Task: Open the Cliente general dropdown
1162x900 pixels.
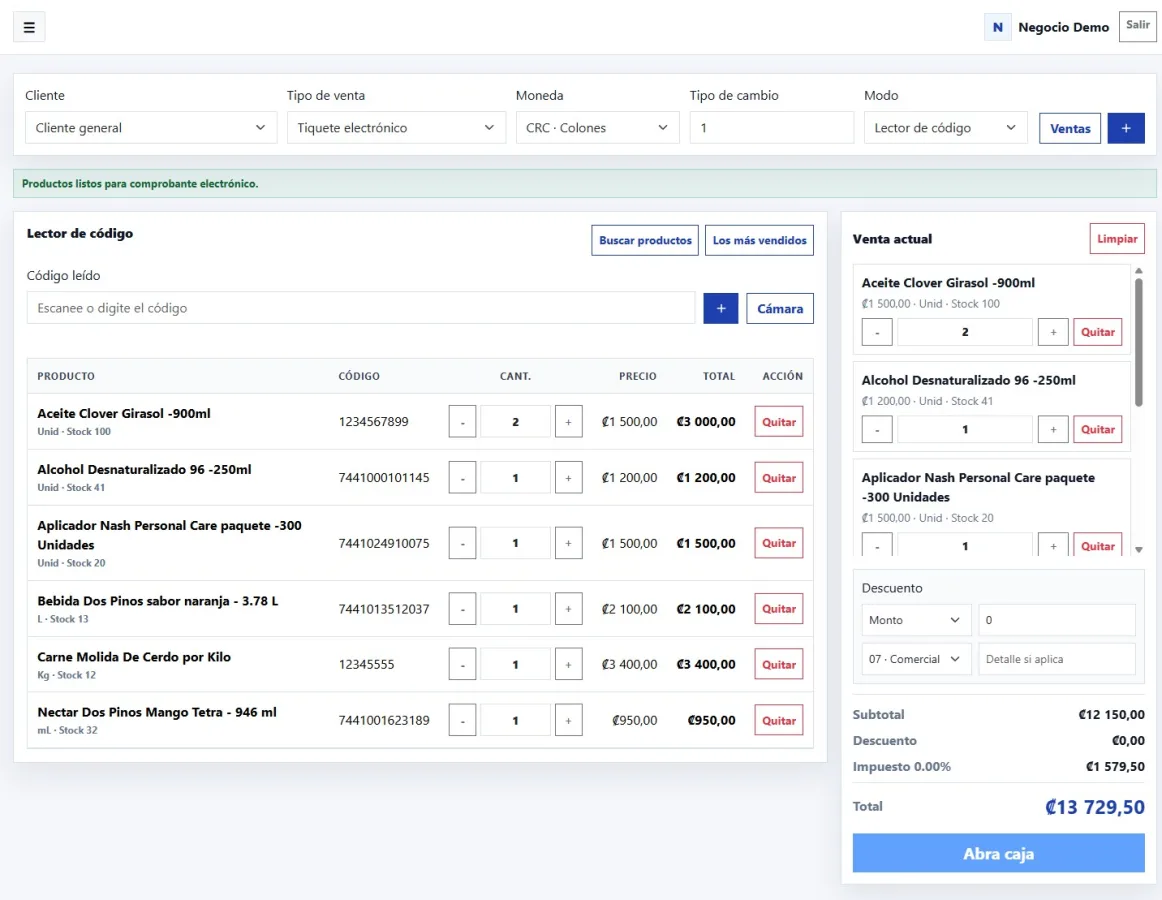Action: click(x=151, y=128)
